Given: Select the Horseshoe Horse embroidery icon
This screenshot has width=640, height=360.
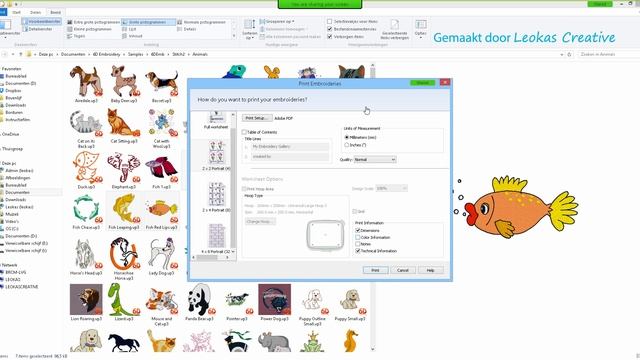Looking at the screenshot, I should click(124, 259).
